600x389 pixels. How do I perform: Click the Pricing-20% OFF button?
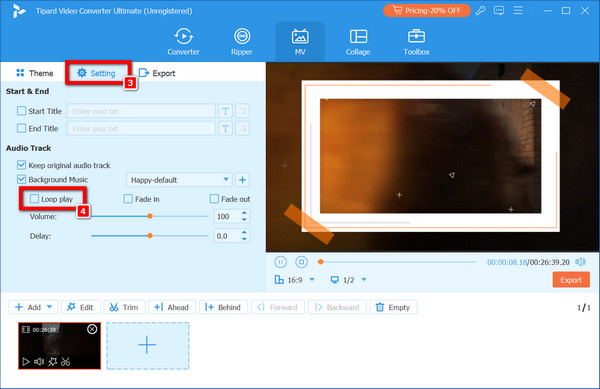pos(427,11)
